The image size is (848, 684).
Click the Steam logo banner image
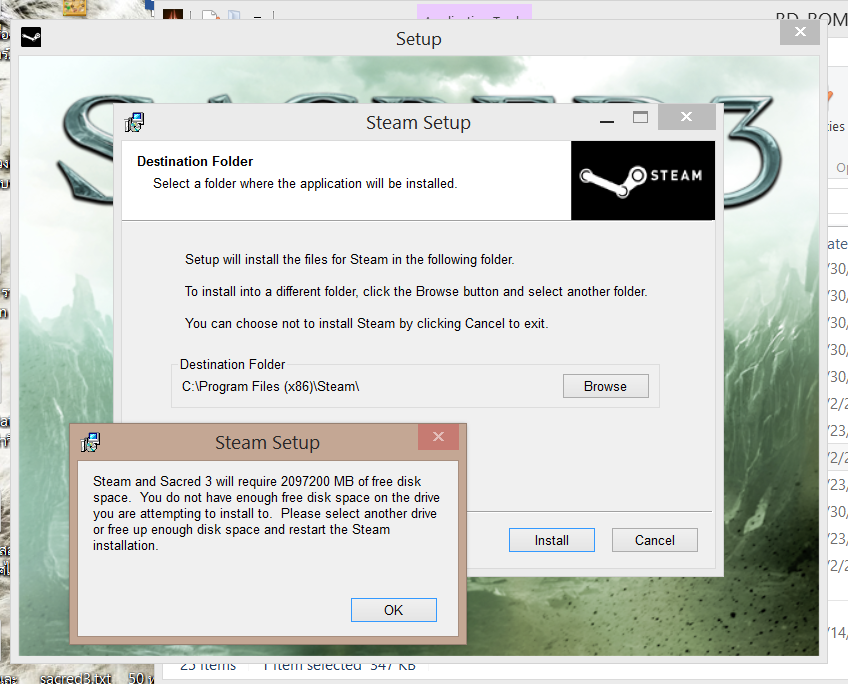(642, 181)
